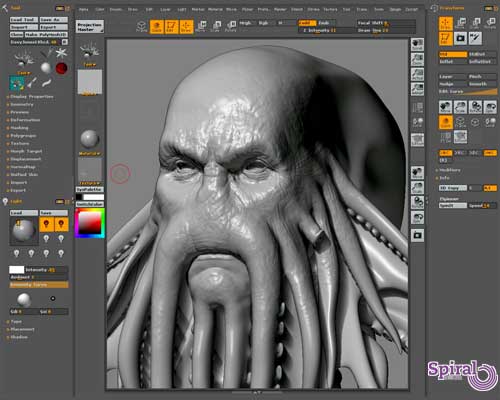Viewport: 500px width, 400px height.
Task: Click AAHalf icon on right canvas shelf
Action: tap(417, 89)
